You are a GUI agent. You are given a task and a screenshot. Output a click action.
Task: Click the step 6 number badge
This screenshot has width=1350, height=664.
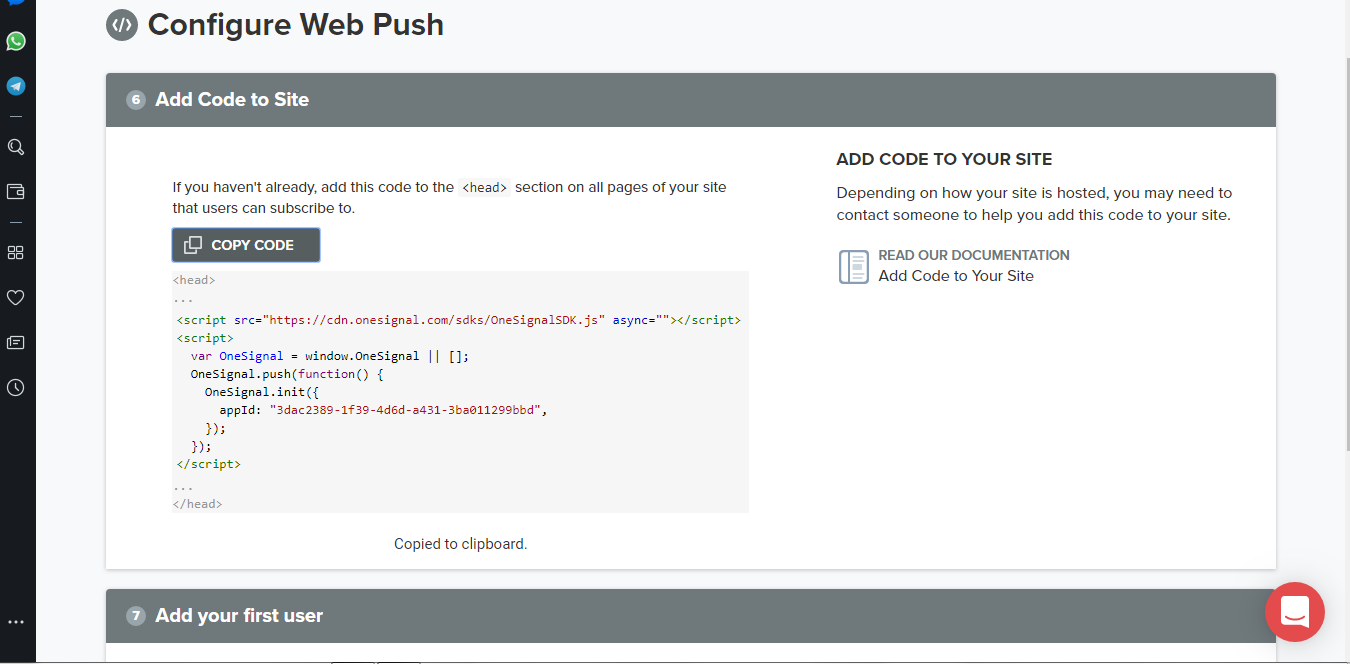[136, 100]
